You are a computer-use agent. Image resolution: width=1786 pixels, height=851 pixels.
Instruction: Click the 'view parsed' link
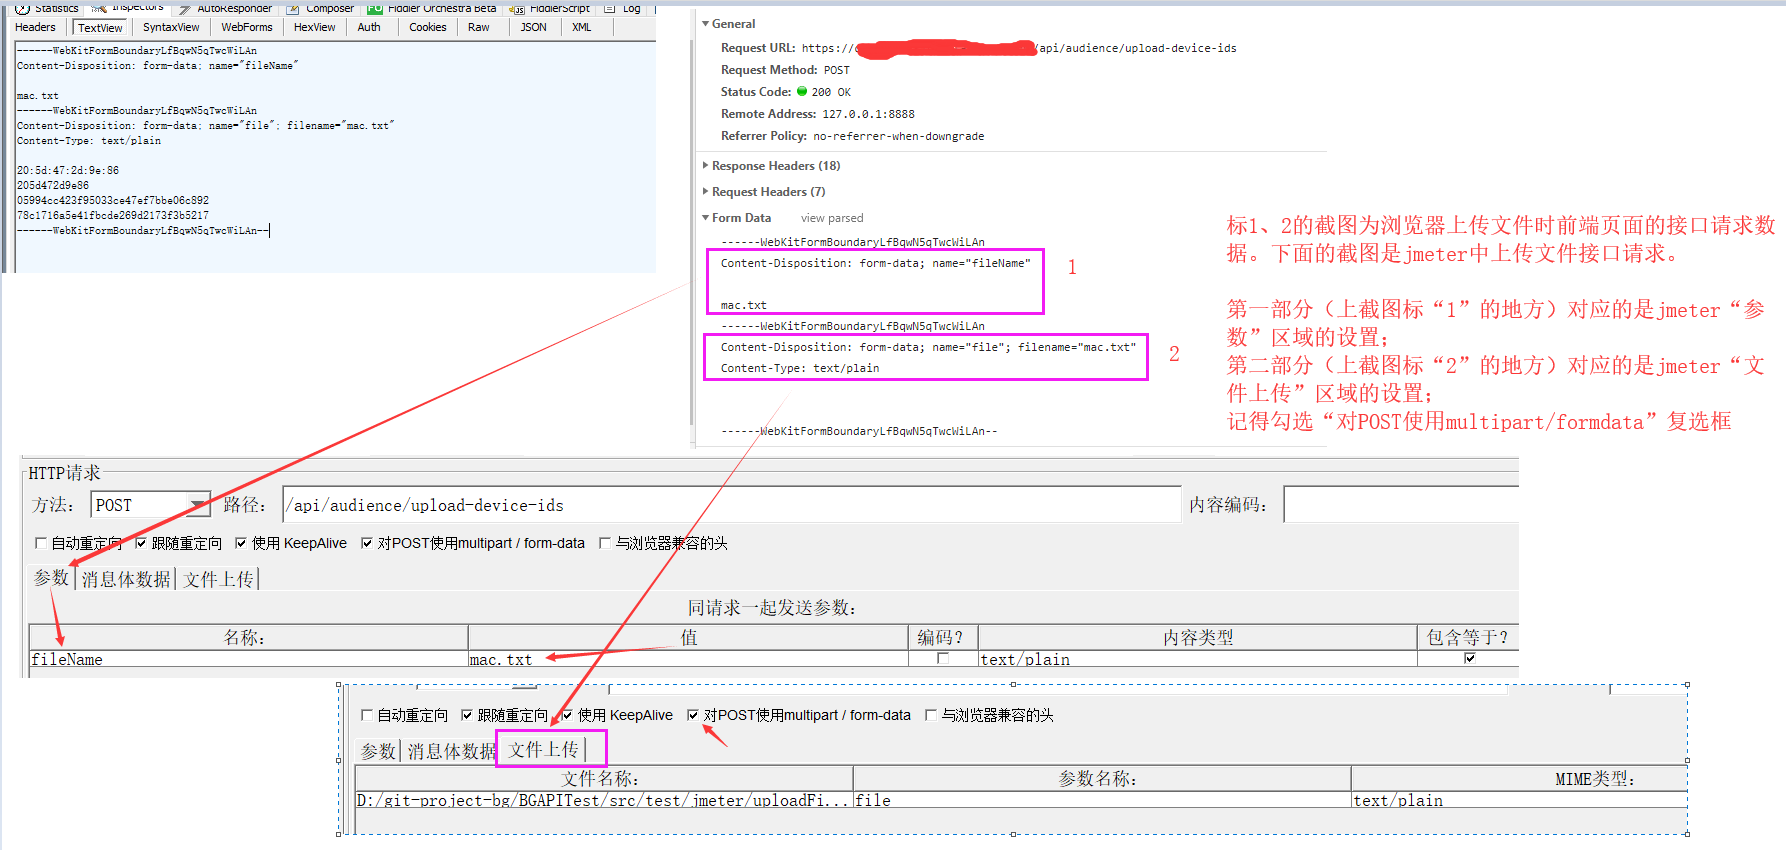[832, 218]
